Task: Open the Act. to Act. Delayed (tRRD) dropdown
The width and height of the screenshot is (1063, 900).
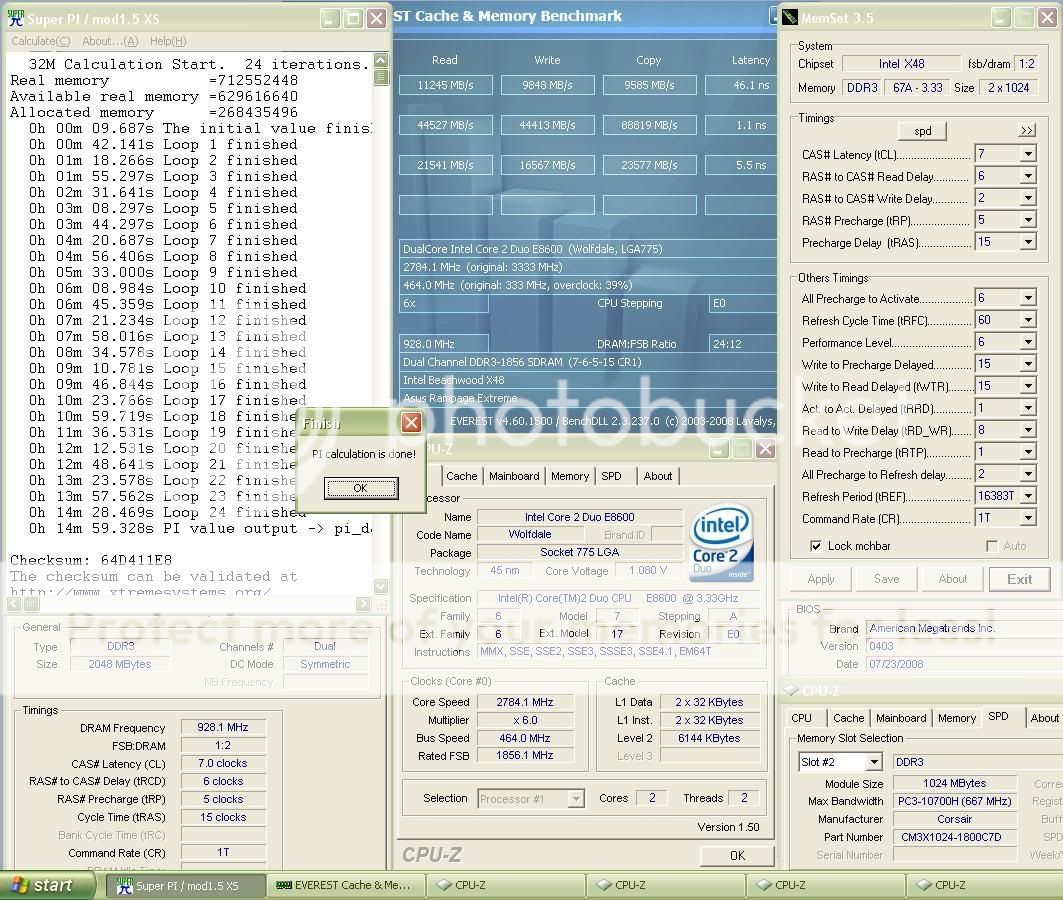Action: (x=1028, y=408)
